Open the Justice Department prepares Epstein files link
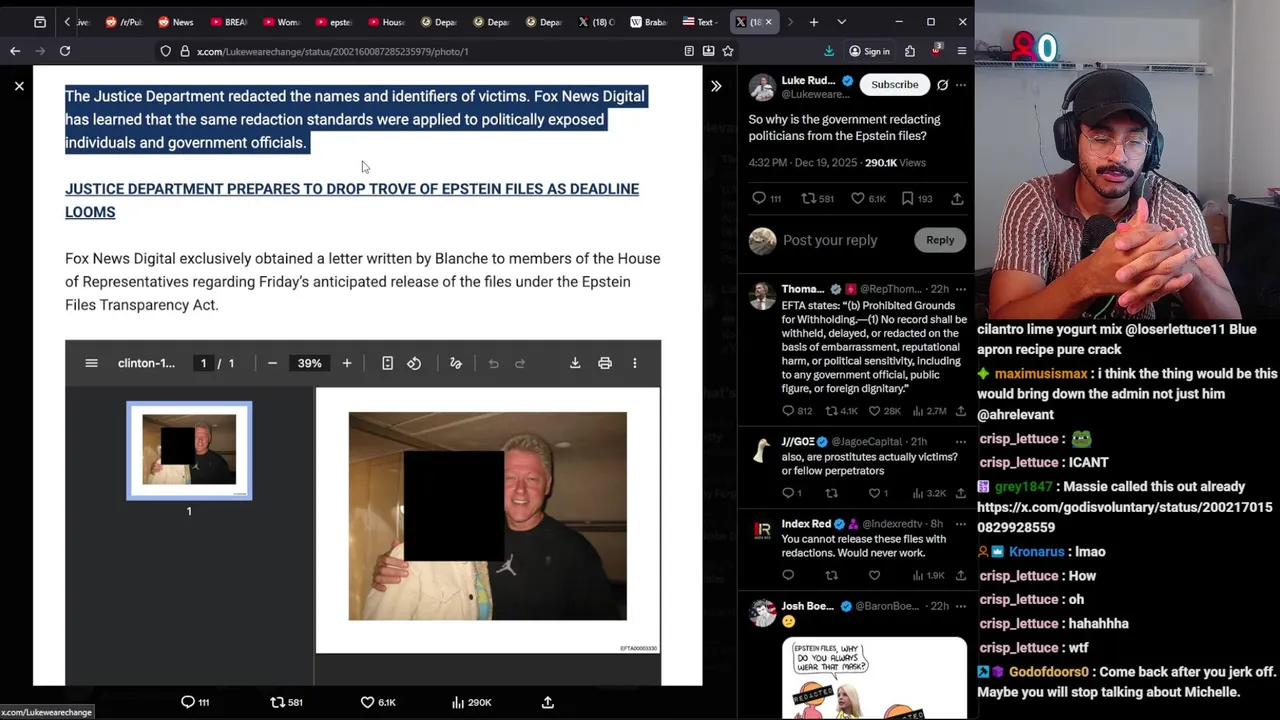 pyautogui.click(x=352, y=200)
